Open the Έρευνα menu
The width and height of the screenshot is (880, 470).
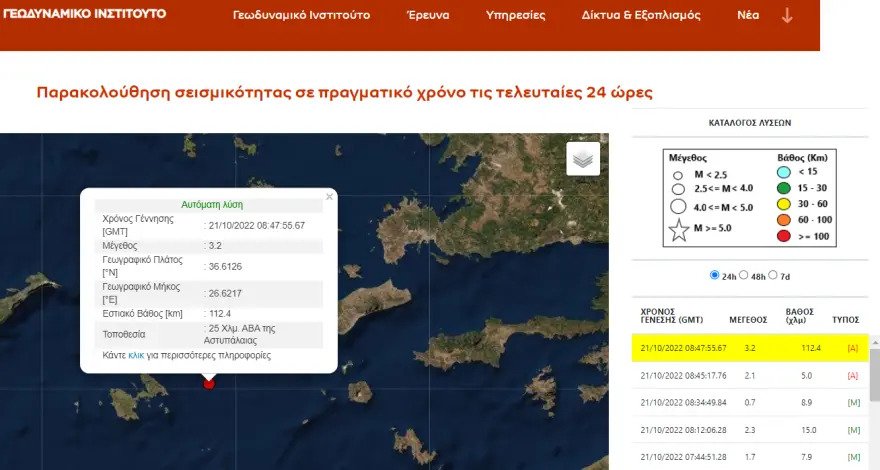[x=428, y=15]
